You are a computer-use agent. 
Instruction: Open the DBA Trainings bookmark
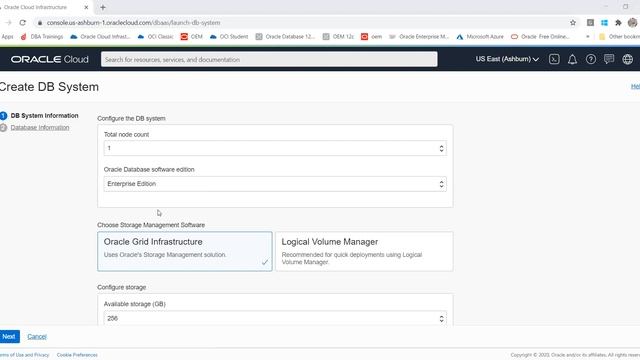pos(42,37)
